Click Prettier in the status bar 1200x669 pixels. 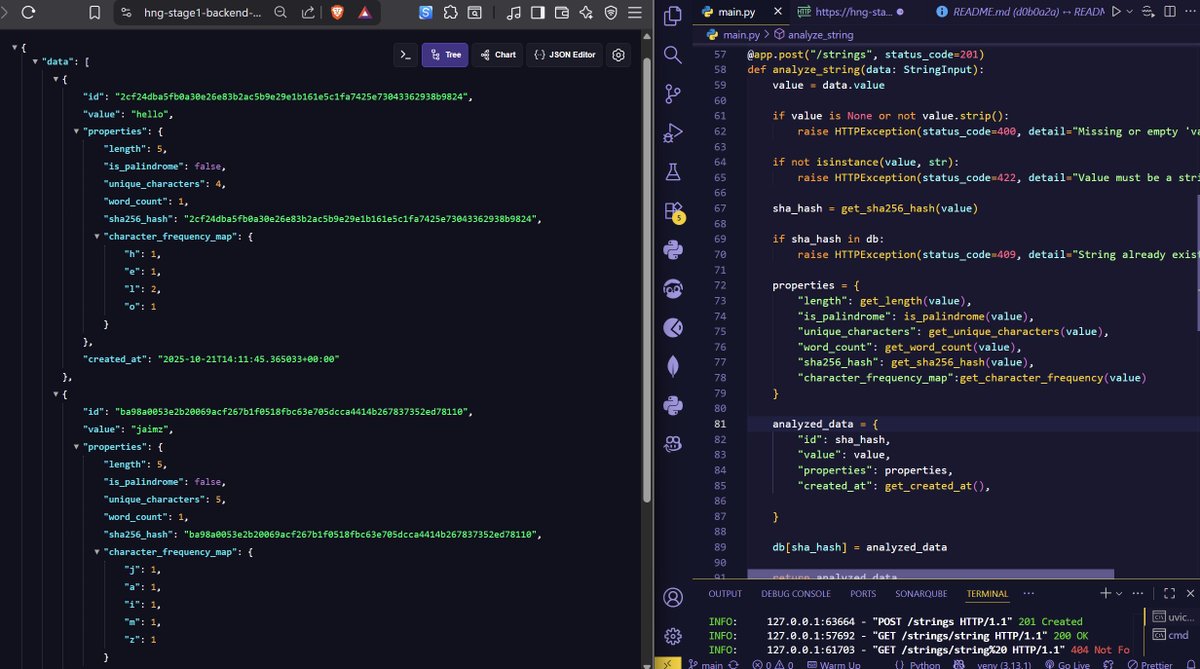point(1148,664)
